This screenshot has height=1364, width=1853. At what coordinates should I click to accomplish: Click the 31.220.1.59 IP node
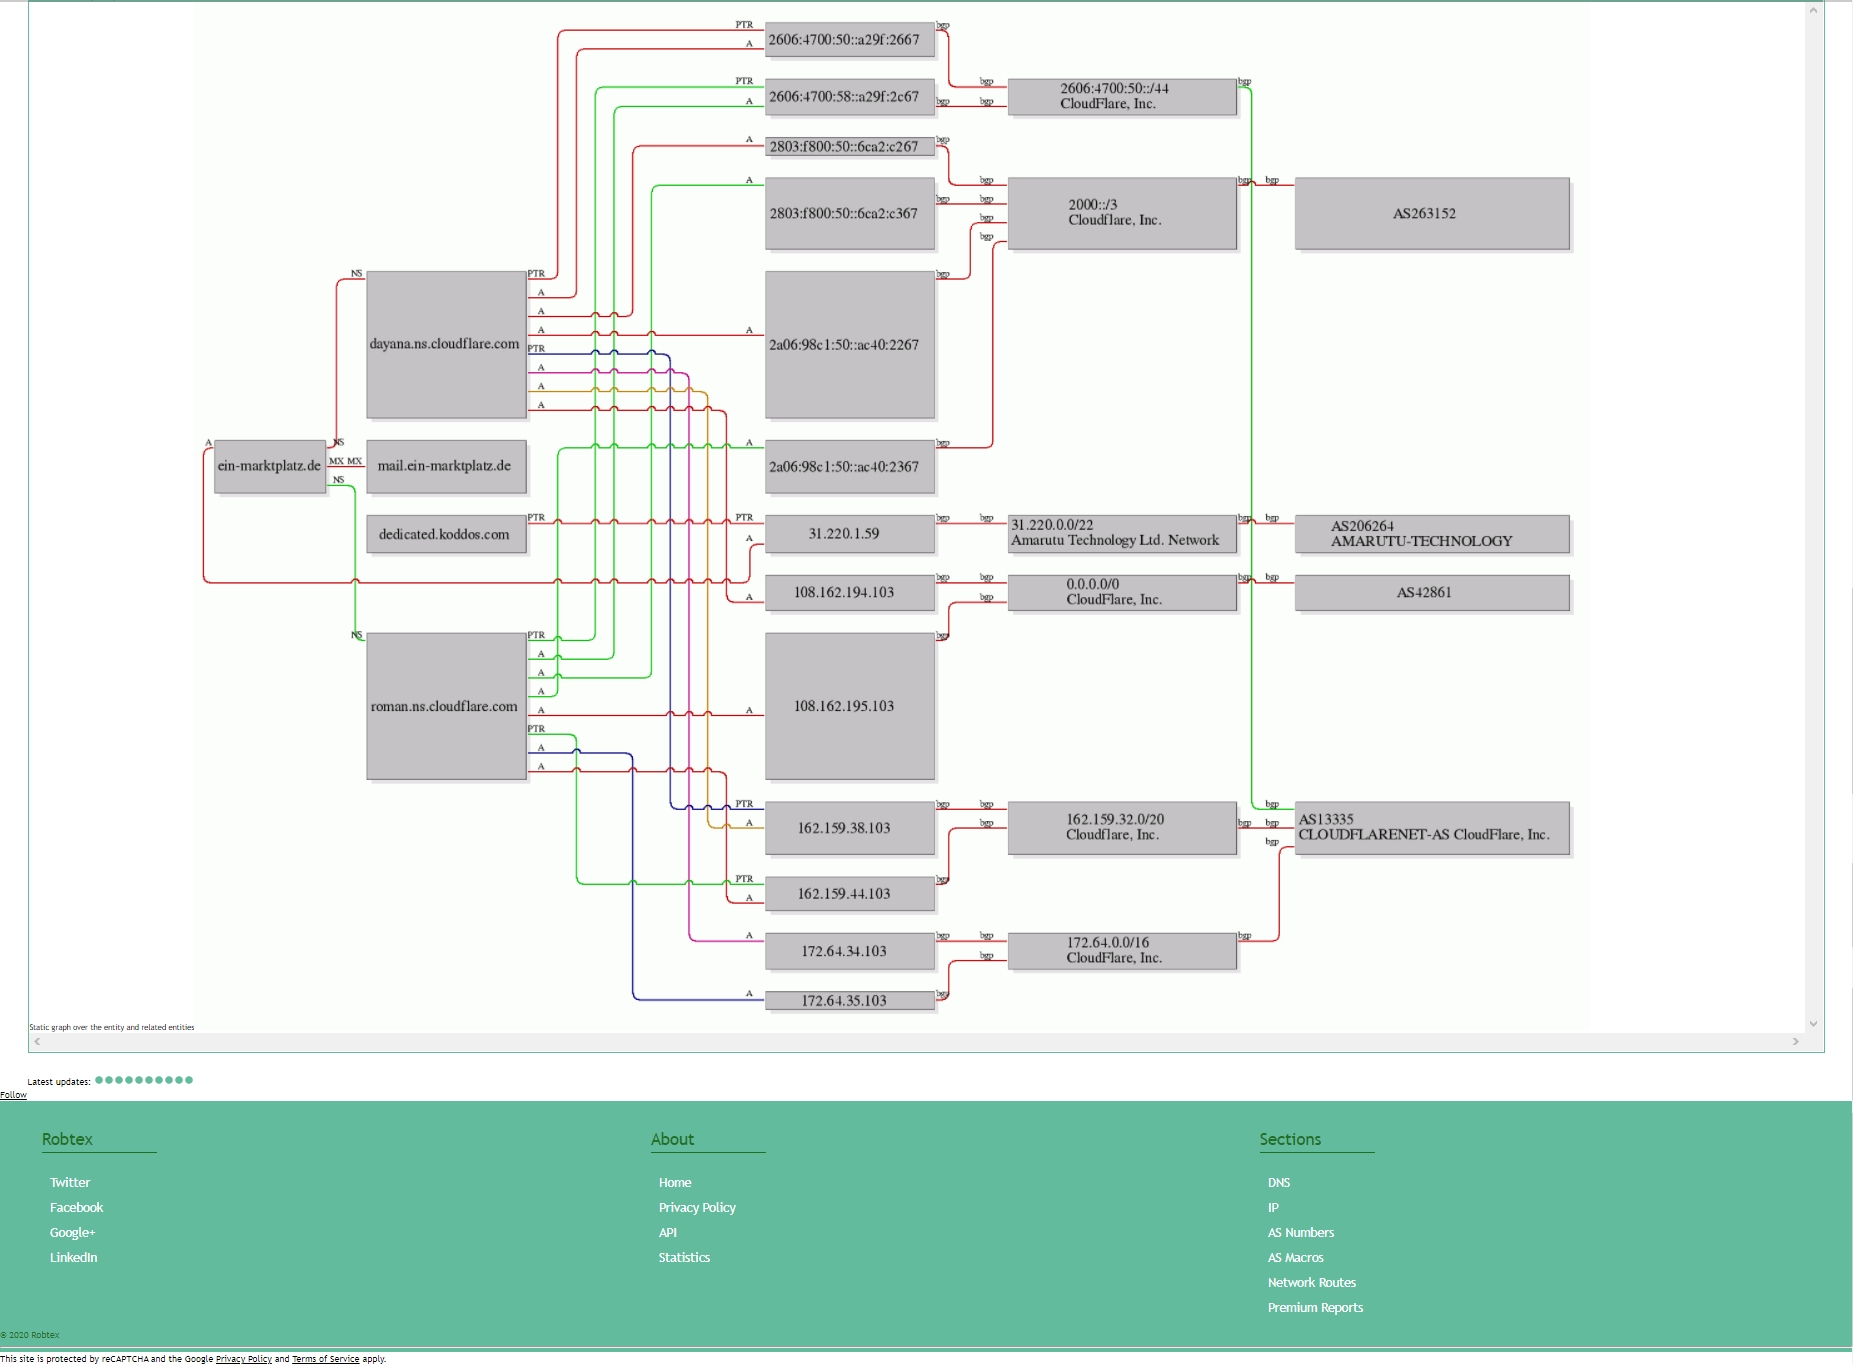[x=849, y=534]
